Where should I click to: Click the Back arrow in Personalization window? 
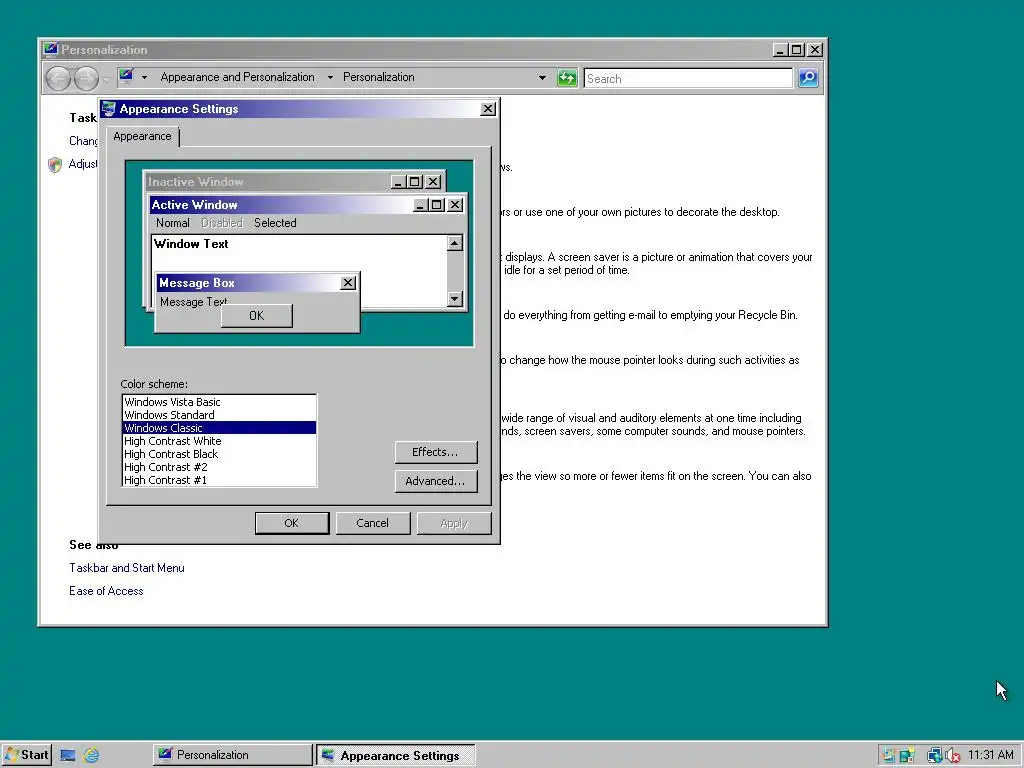(59, 79)
